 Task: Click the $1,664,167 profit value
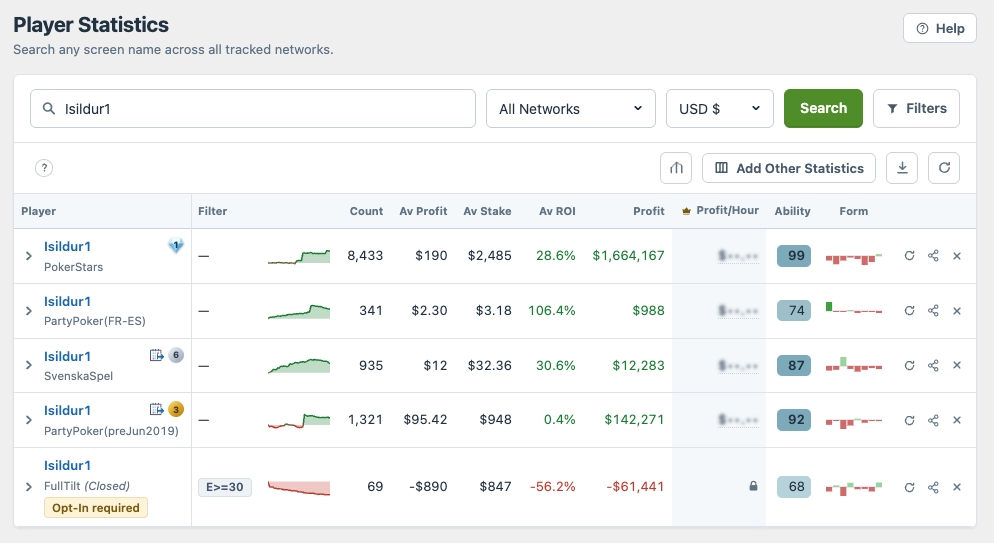(x=628, y=255)
